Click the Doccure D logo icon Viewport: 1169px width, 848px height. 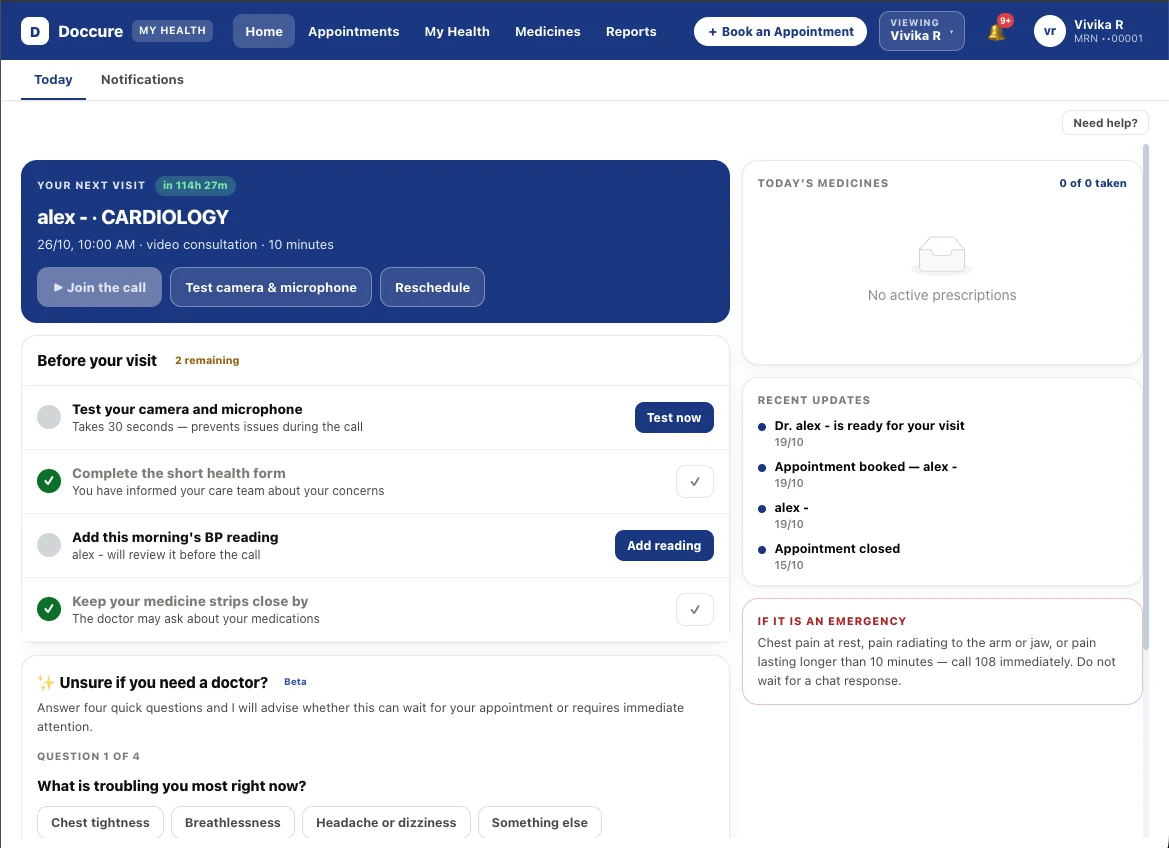coord(35,31)
